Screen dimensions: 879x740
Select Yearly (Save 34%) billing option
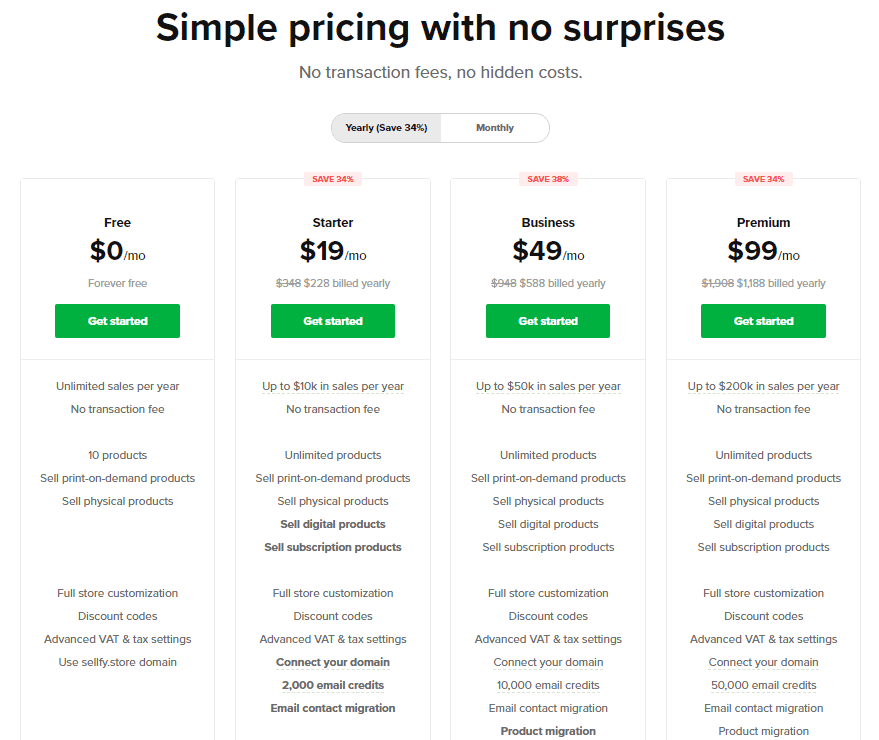(386, 128)
